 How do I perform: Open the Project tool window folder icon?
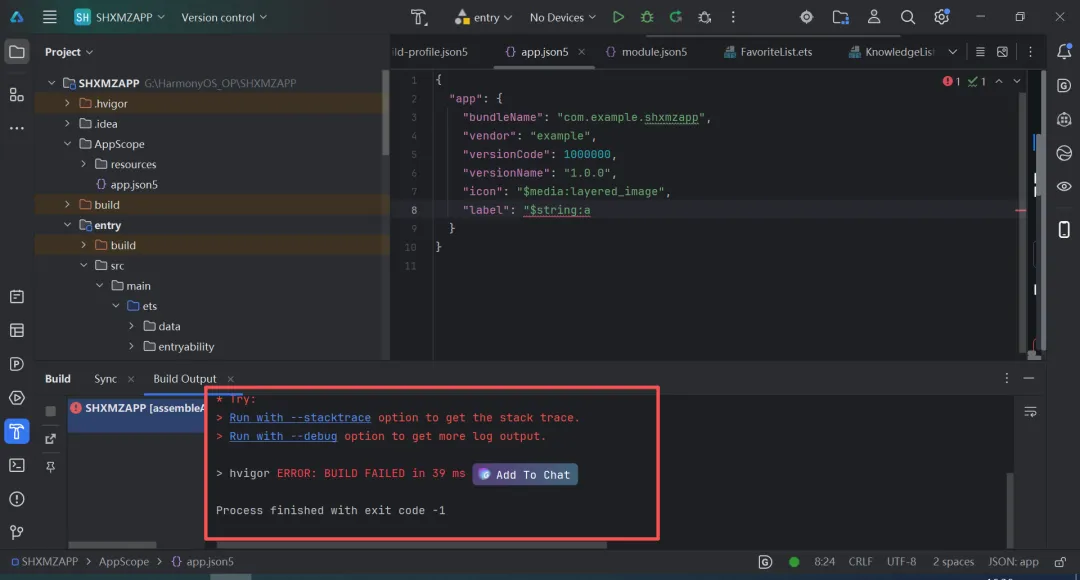pyautogui.click(x=17, y=52)
